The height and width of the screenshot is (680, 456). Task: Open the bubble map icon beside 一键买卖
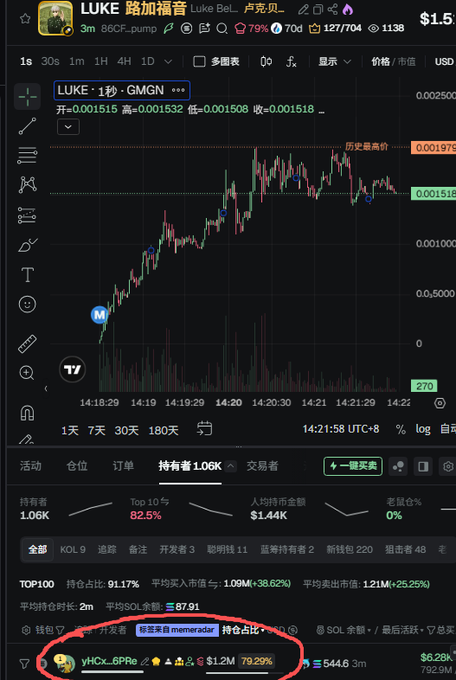398,466
